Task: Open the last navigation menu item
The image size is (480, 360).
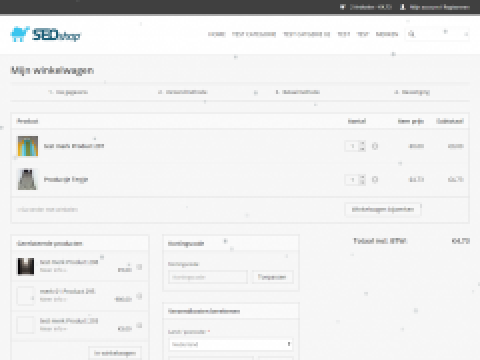Action: pos(387,34)
